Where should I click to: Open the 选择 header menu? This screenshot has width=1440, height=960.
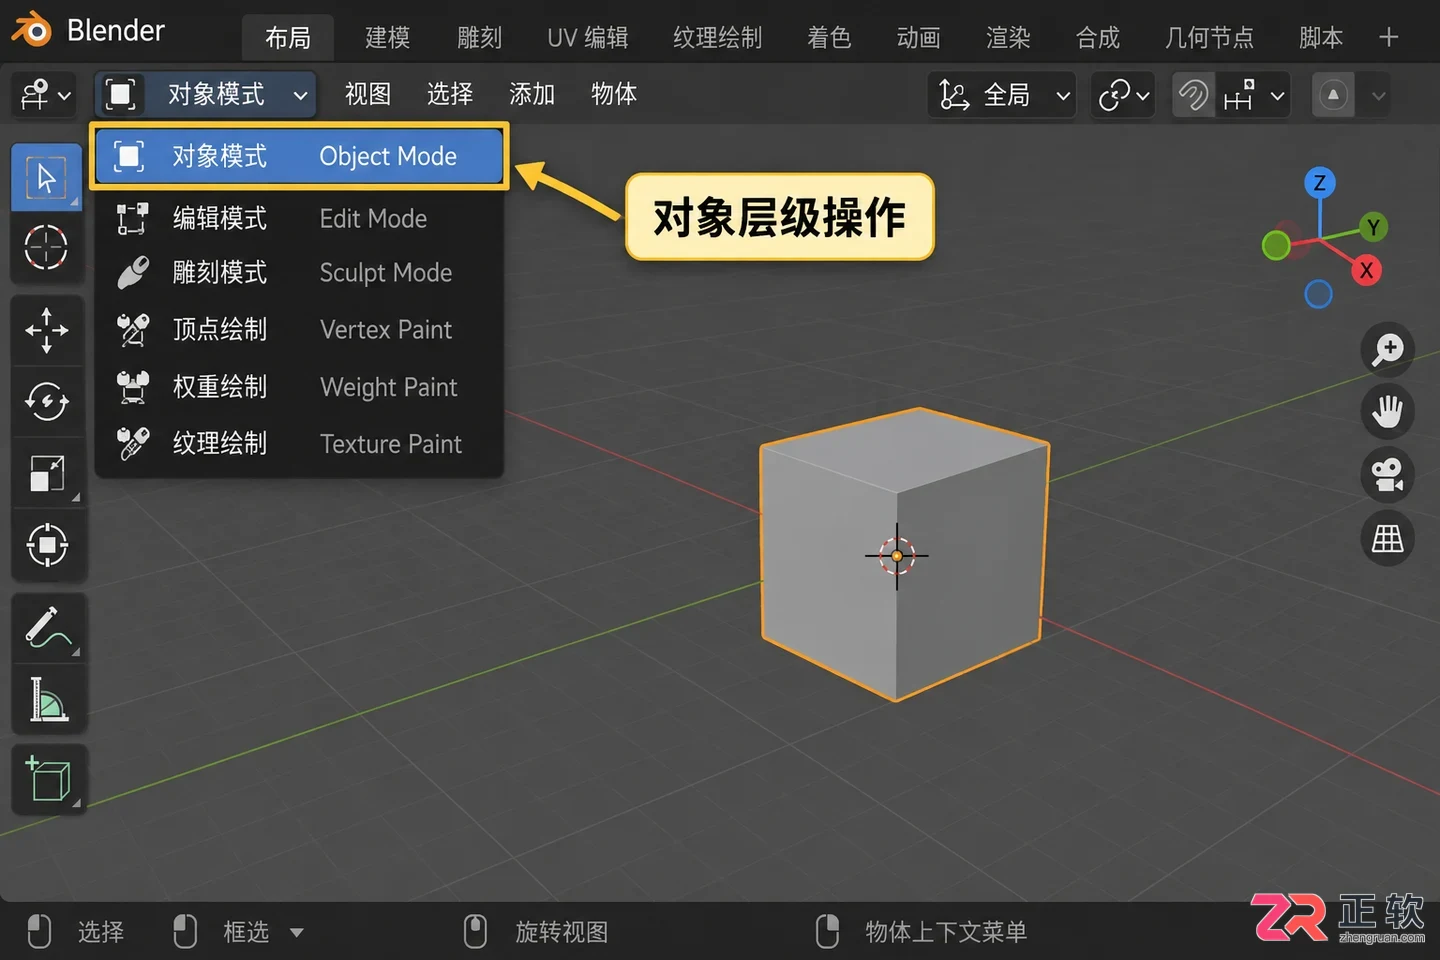coord(450,94)
